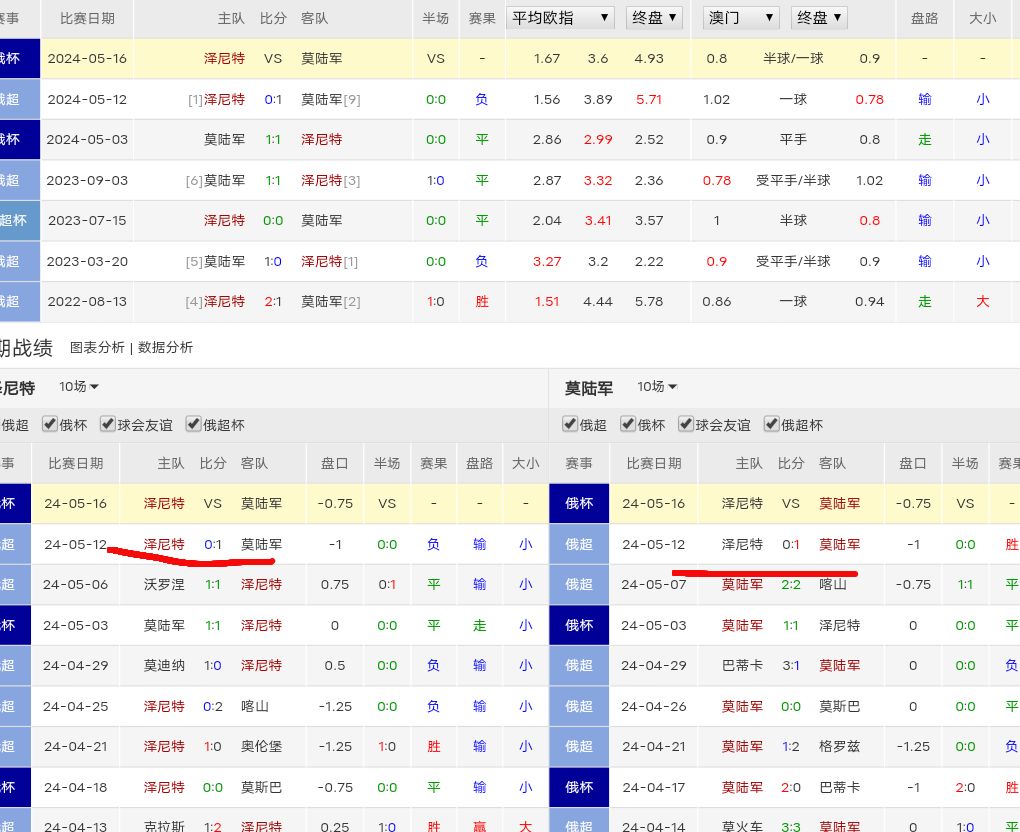Expand 终盘 dropdown beside 澳门

point(819,18)
